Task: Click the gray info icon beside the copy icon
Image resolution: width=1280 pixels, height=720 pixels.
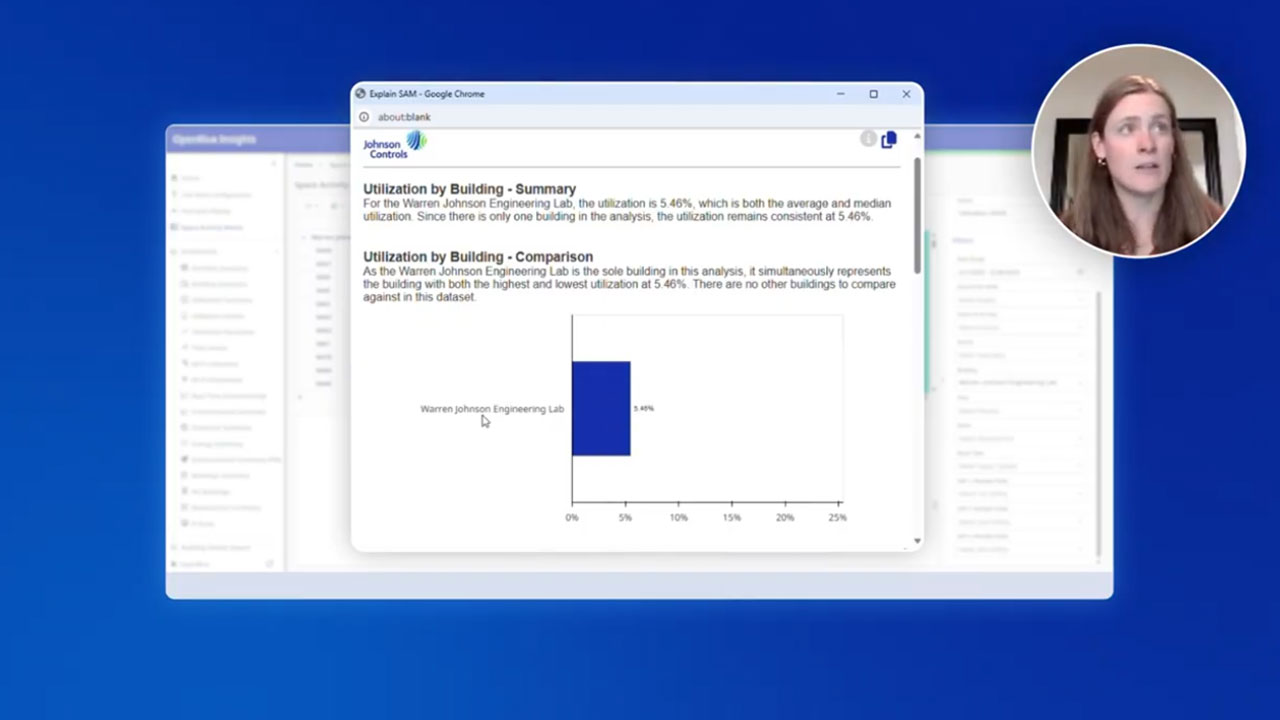Action: tap(868, 139)
